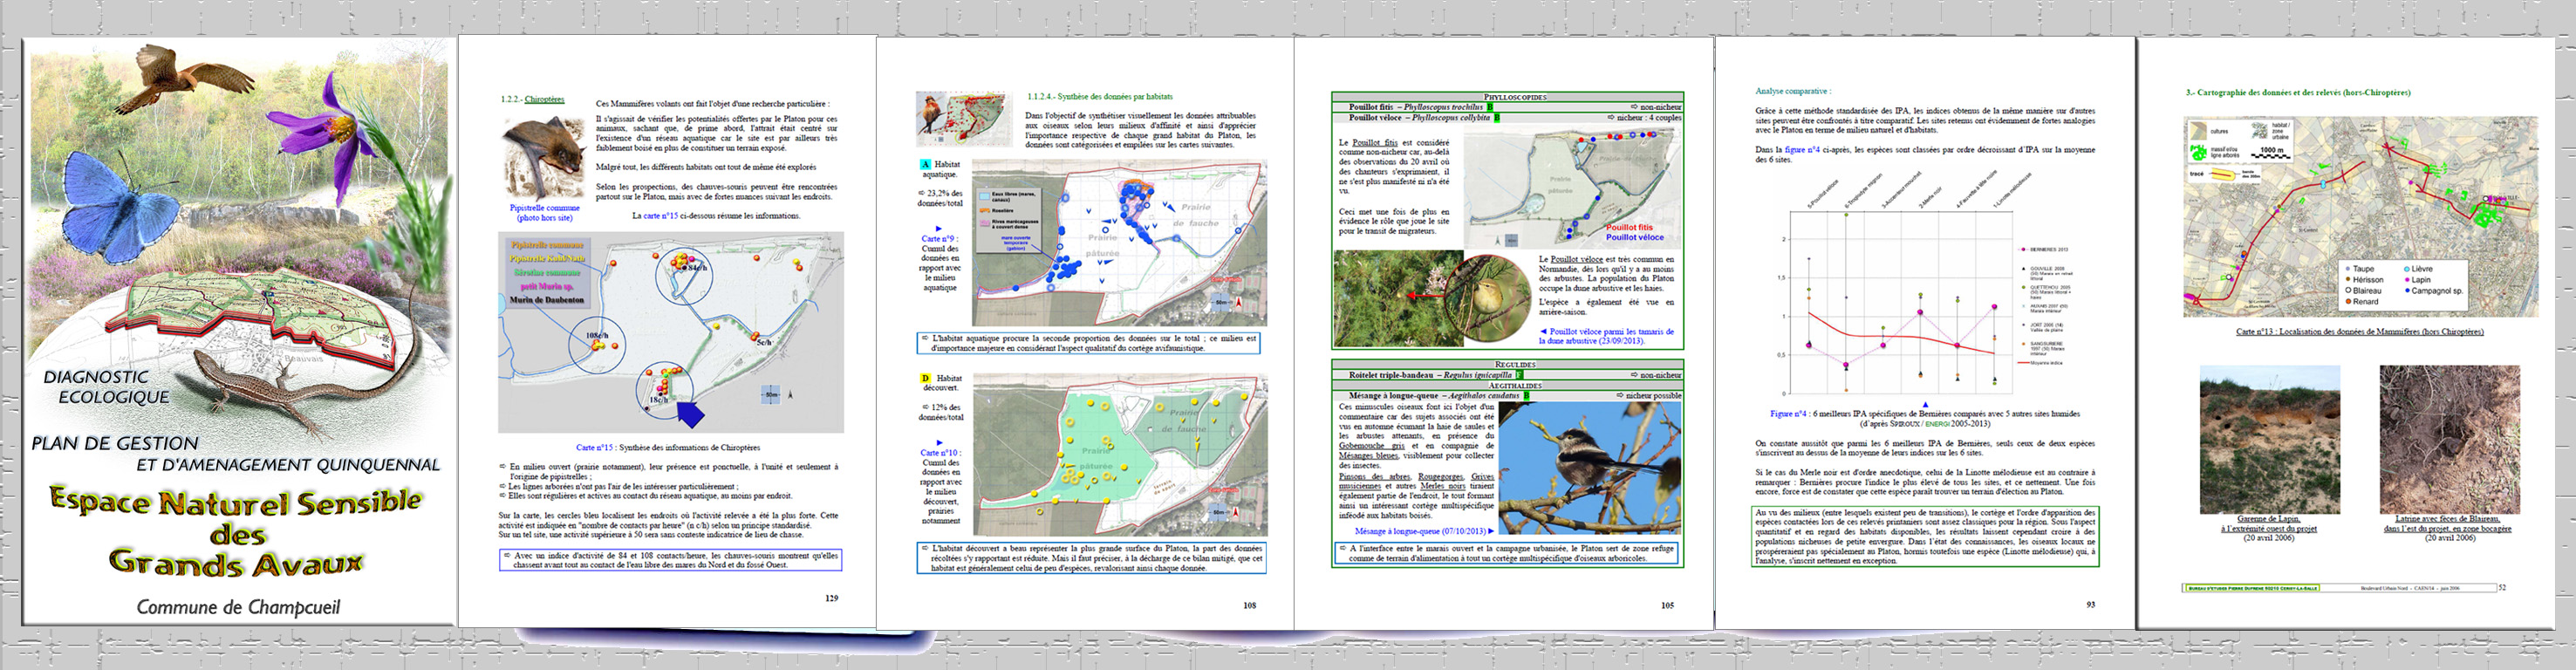
Task: Click the 'Carte n°15 : Synthèse des informations' caption
Action: coord(667,448)
